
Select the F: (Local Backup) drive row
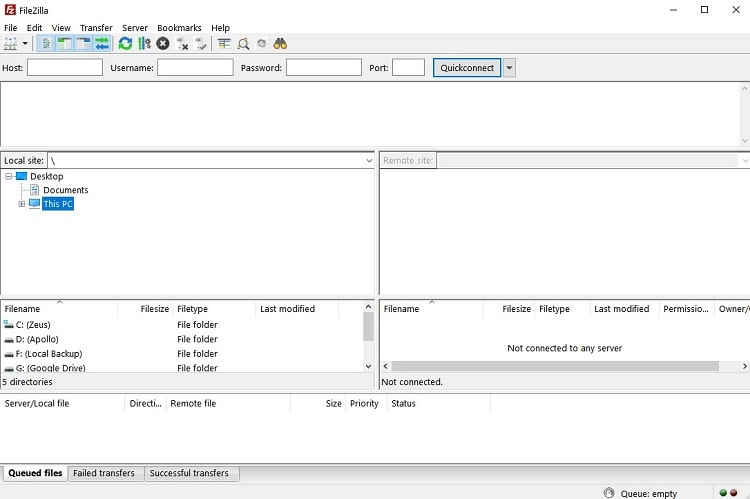pos(182,354)
